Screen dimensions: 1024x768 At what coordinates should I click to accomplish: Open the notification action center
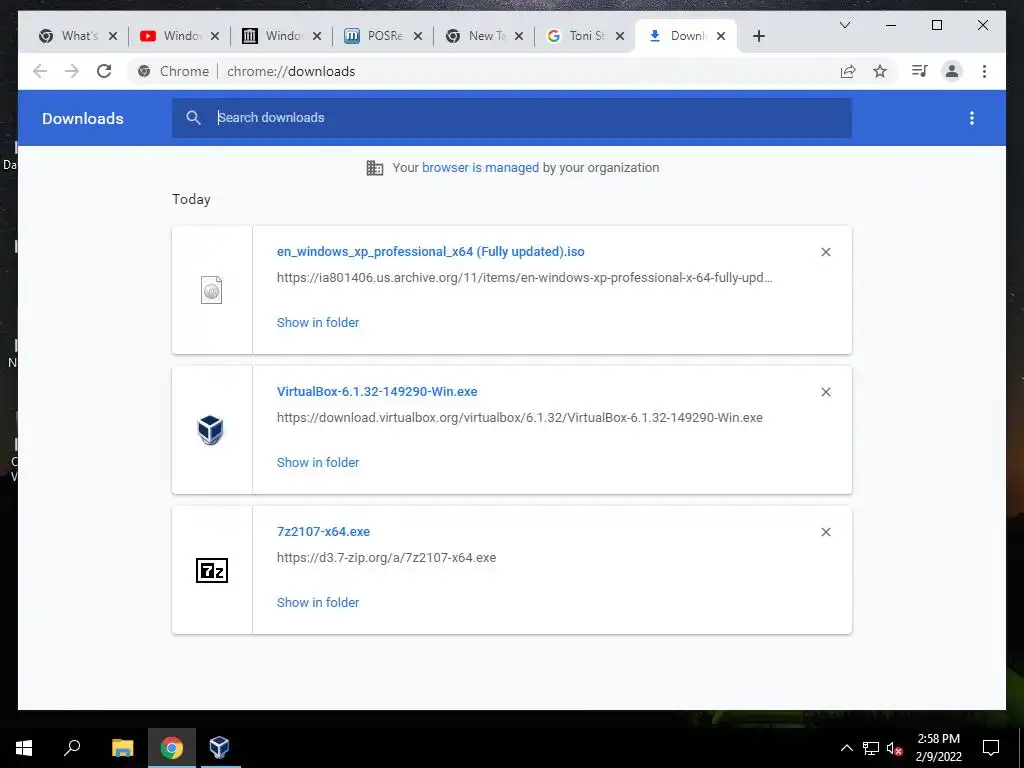pos(991,748)
